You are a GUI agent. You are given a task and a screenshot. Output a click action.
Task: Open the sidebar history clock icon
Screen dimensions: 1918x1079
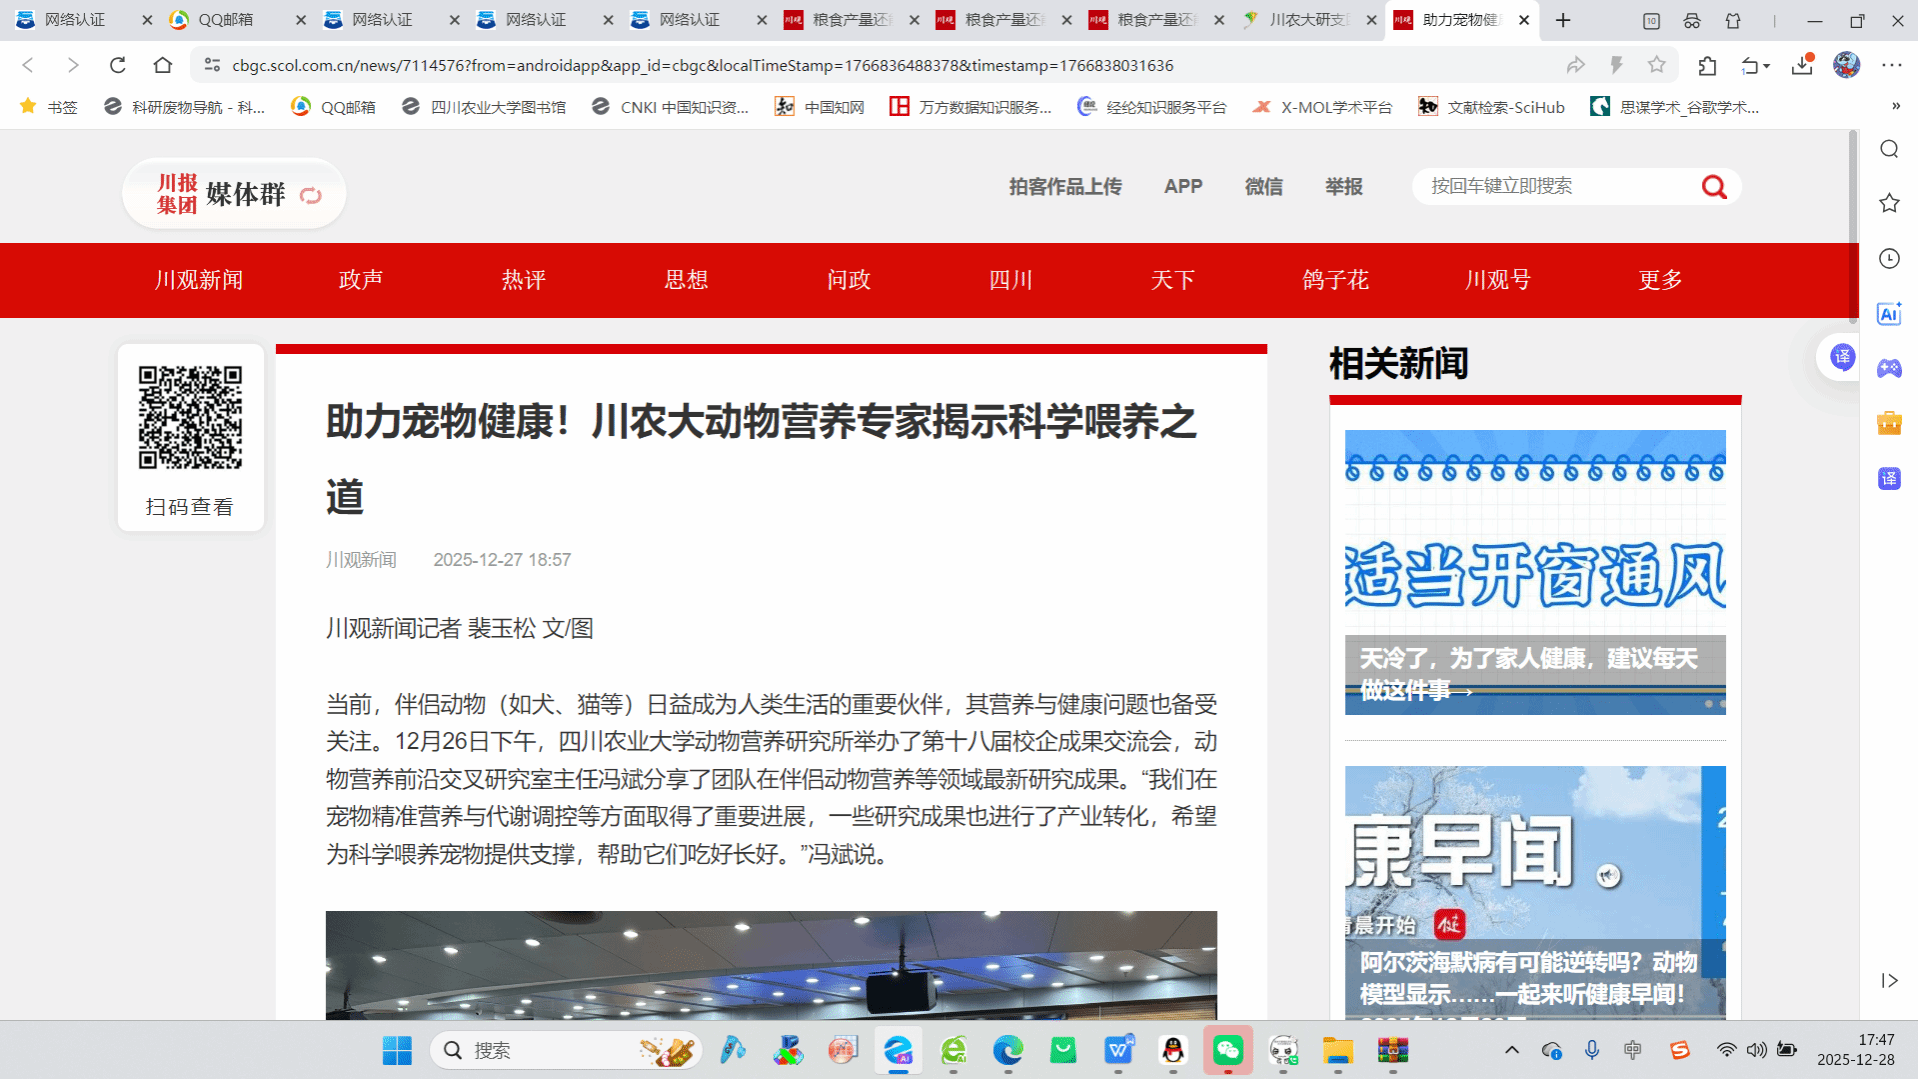click(x=1889, y=259)
